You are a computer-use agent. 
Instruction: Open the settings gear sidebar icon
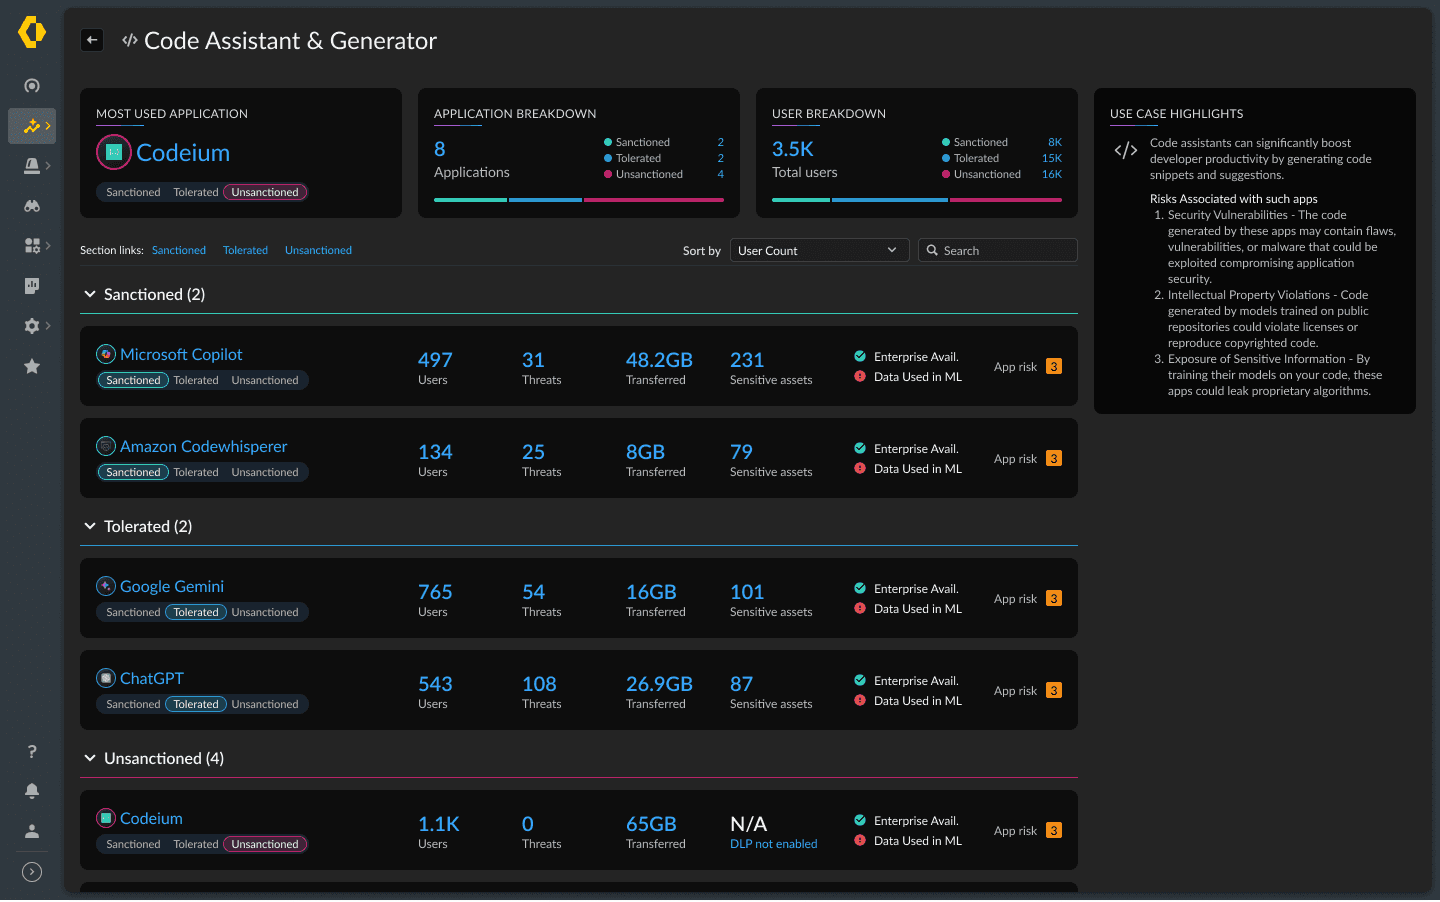pyautogui.click(x=32, y=326)
